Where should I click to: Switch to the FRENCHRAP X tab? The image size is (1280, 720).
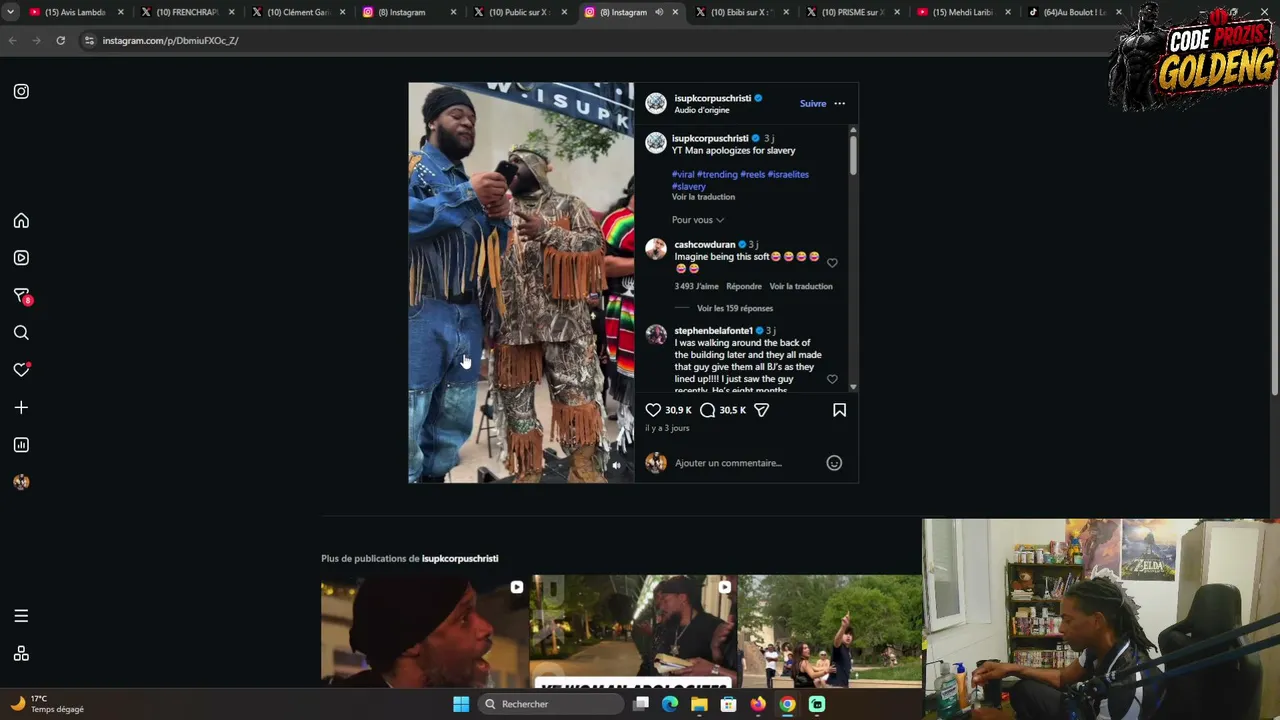[187, 12]
